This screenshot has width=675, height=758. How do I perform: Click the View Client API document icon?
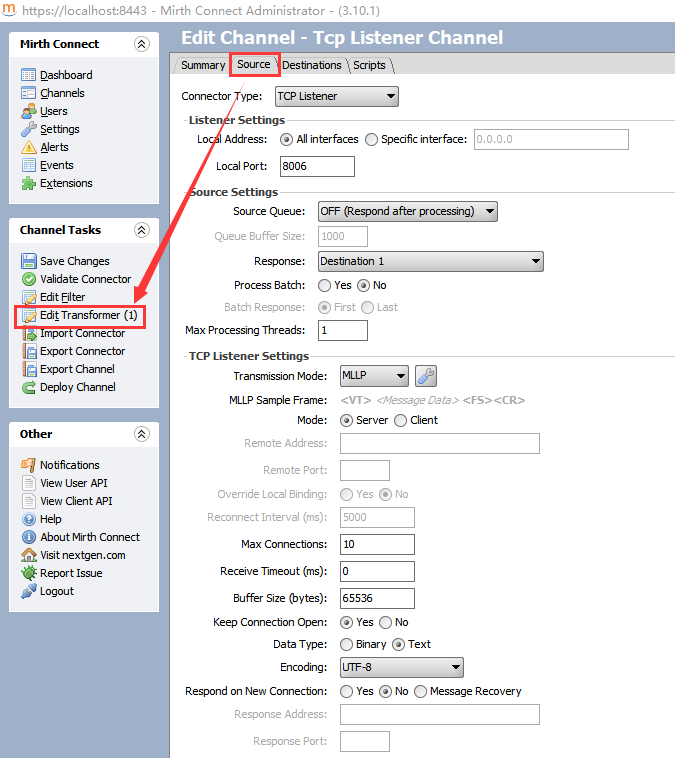[29, 501]
